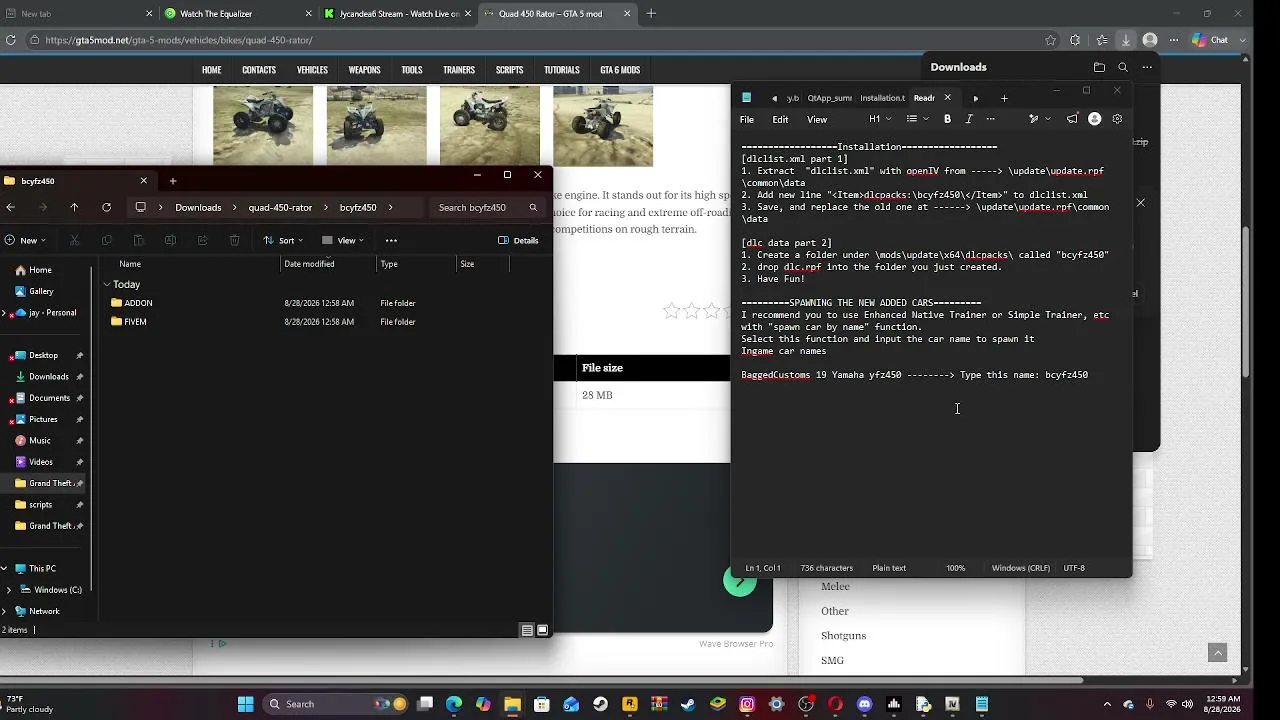1280x720 pixels.
Task: Delete selected item with trash icon
Action: pos(234,240)
